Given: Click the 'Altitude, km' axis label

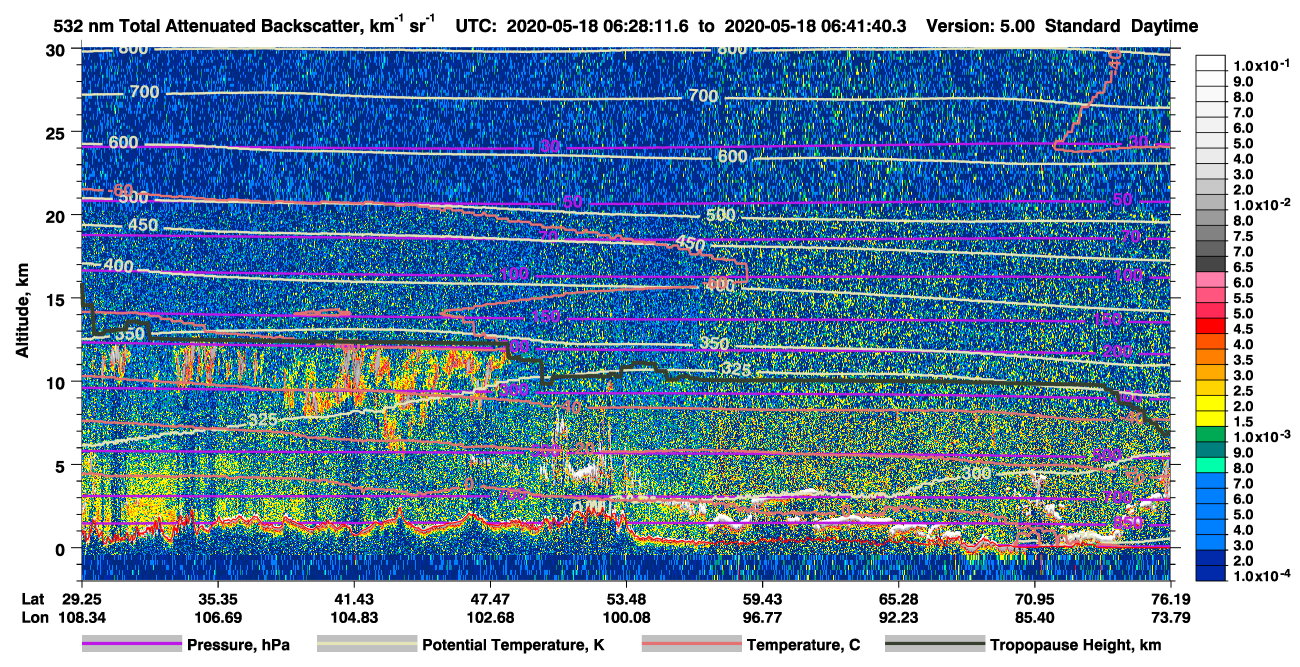Looking at the screenshot, I should 23,312.
